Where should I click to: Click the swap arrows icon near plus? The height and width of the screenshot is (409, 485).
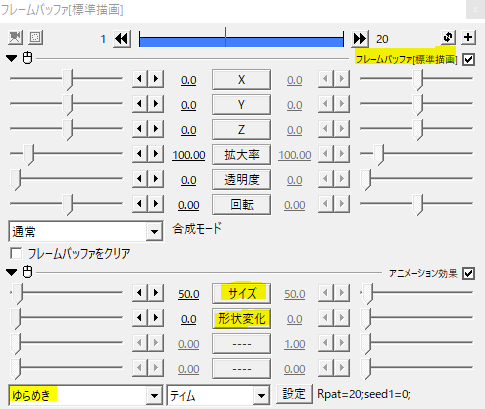point(448,37)
